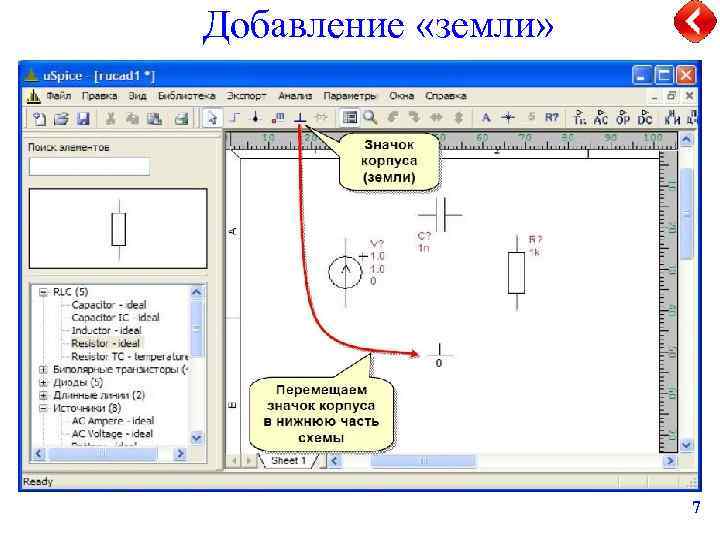Click library tree scroll right arrow

(180, 454)
